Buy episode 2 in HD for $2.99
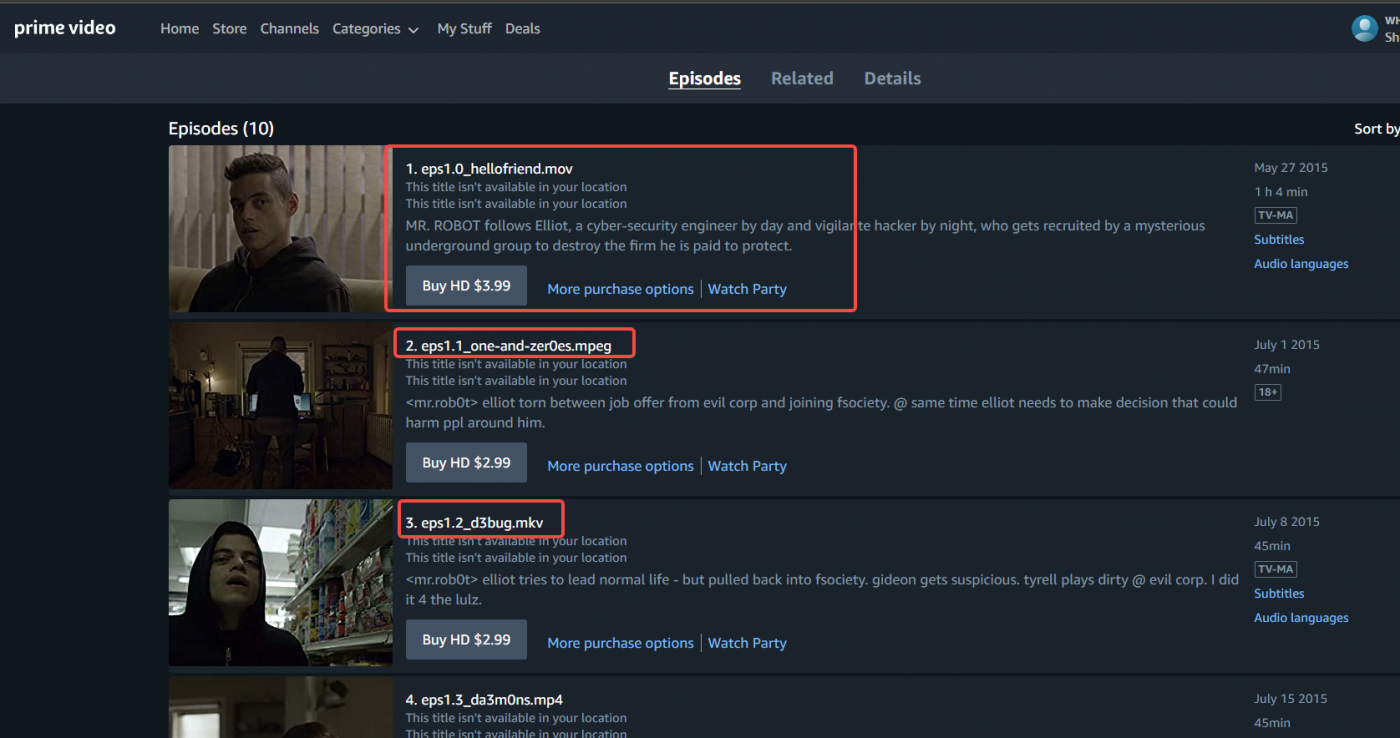Screen dimensions: 1400x738 pyautogui.click(x=466, y=463)
